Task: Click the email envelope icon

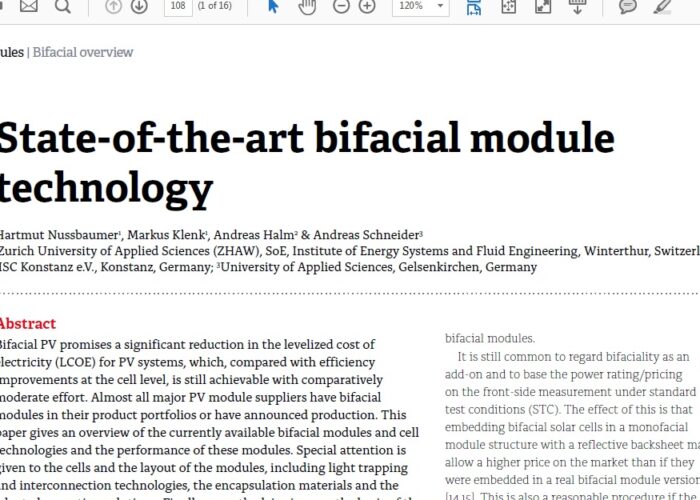Action: (x=29, y=6)
